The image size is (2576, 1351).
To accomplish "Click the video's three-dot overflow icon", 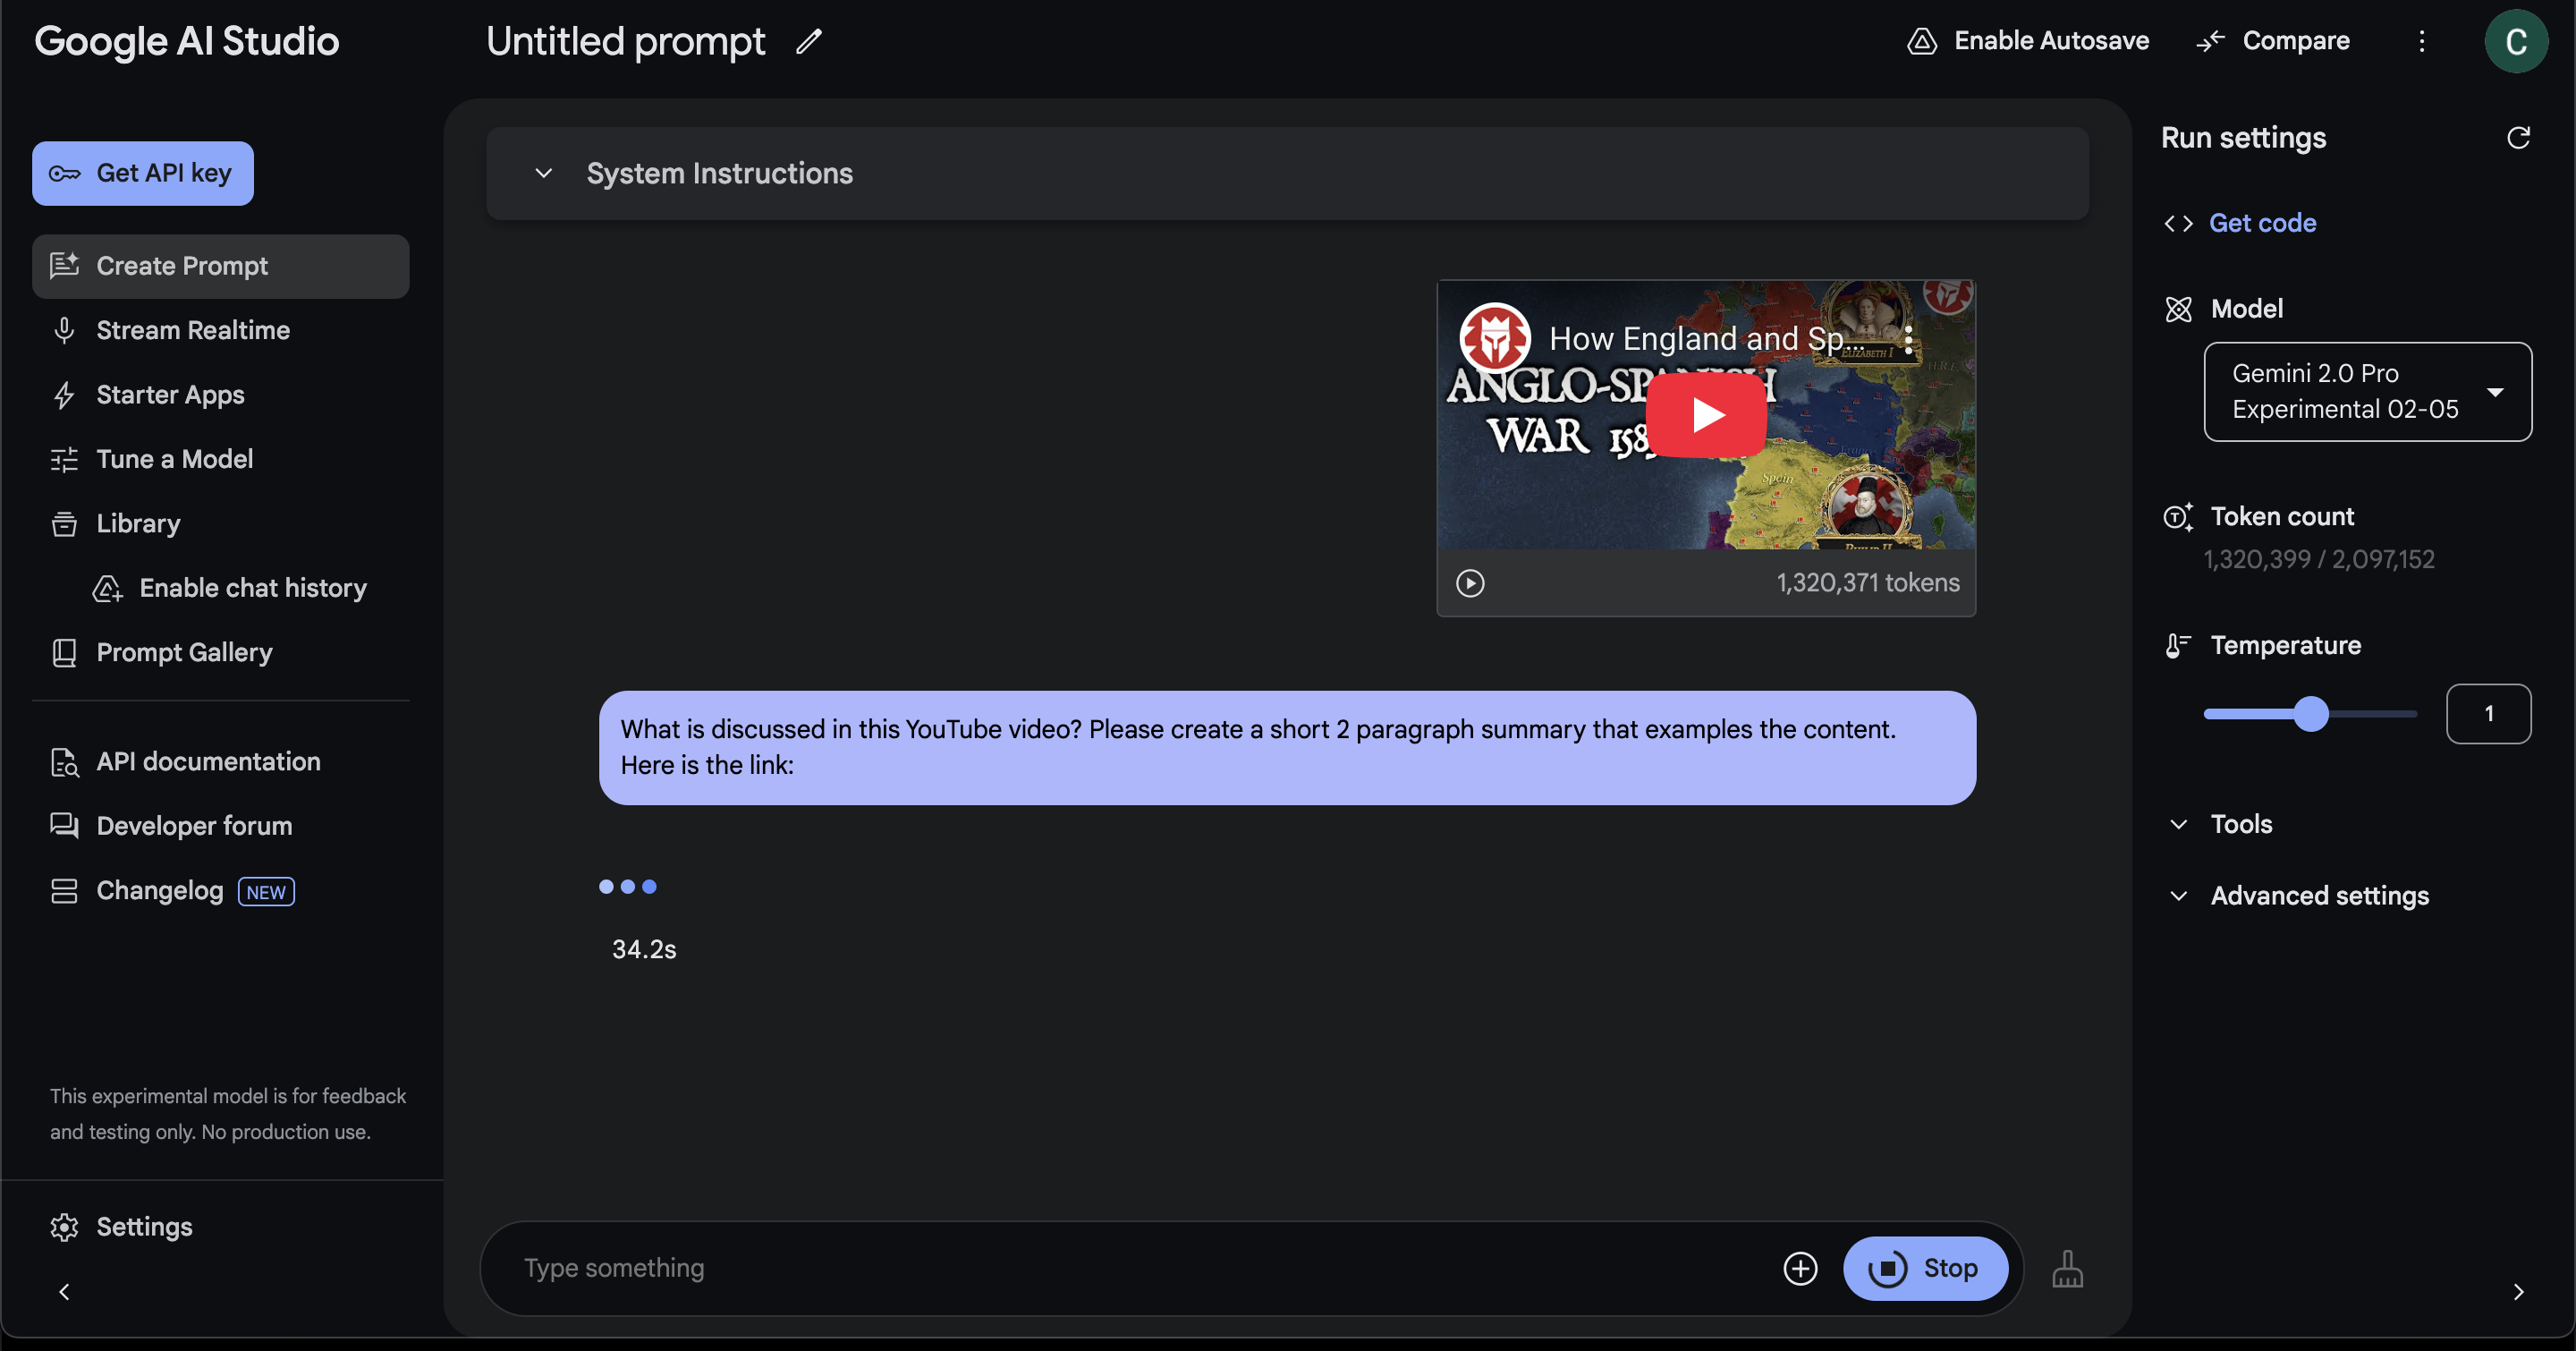I will tap(1908, 340).
